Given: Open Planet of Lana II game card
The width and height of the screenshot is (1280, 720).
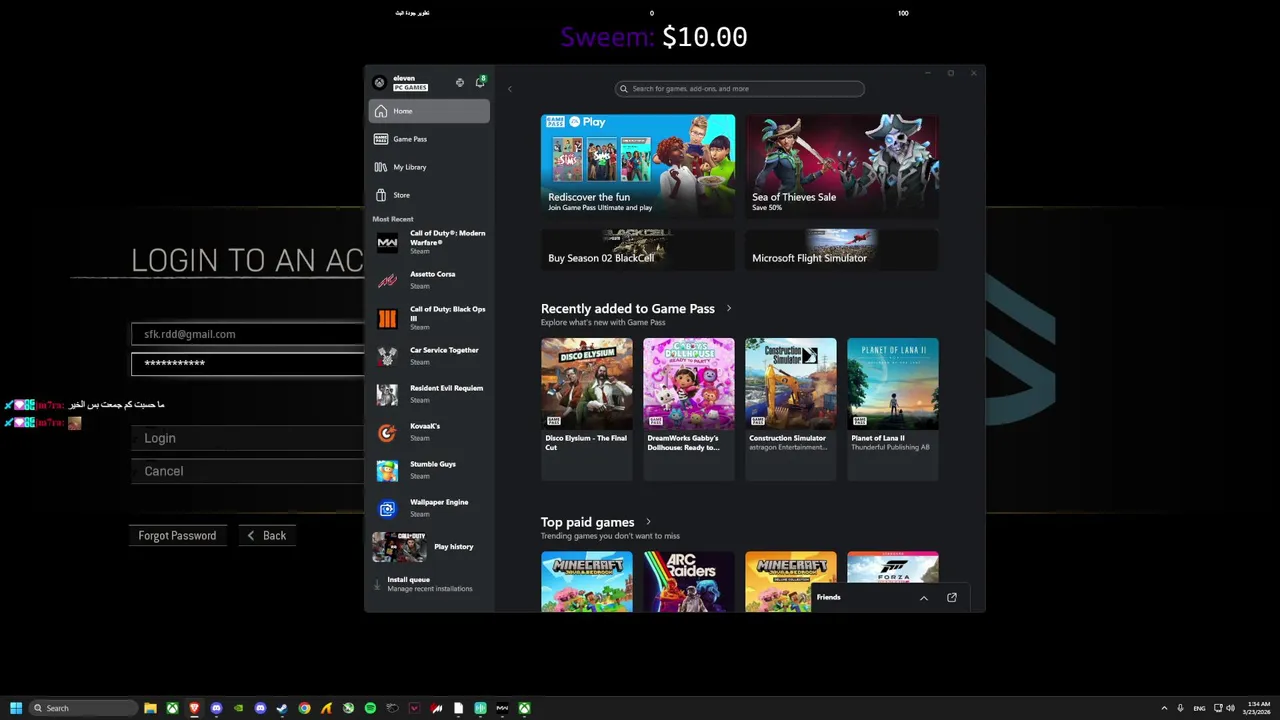Looking at the screenshot, I should (893, 408).
